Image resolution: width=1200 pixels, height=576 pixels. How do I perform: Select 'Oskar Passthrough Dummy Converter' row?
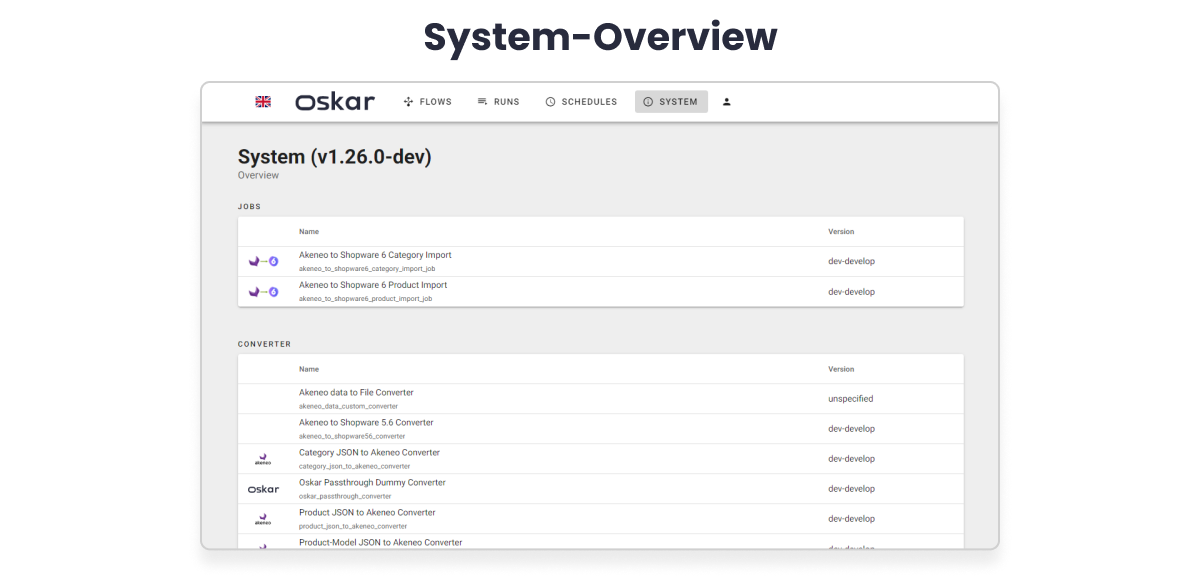click(x=601, y=489)
